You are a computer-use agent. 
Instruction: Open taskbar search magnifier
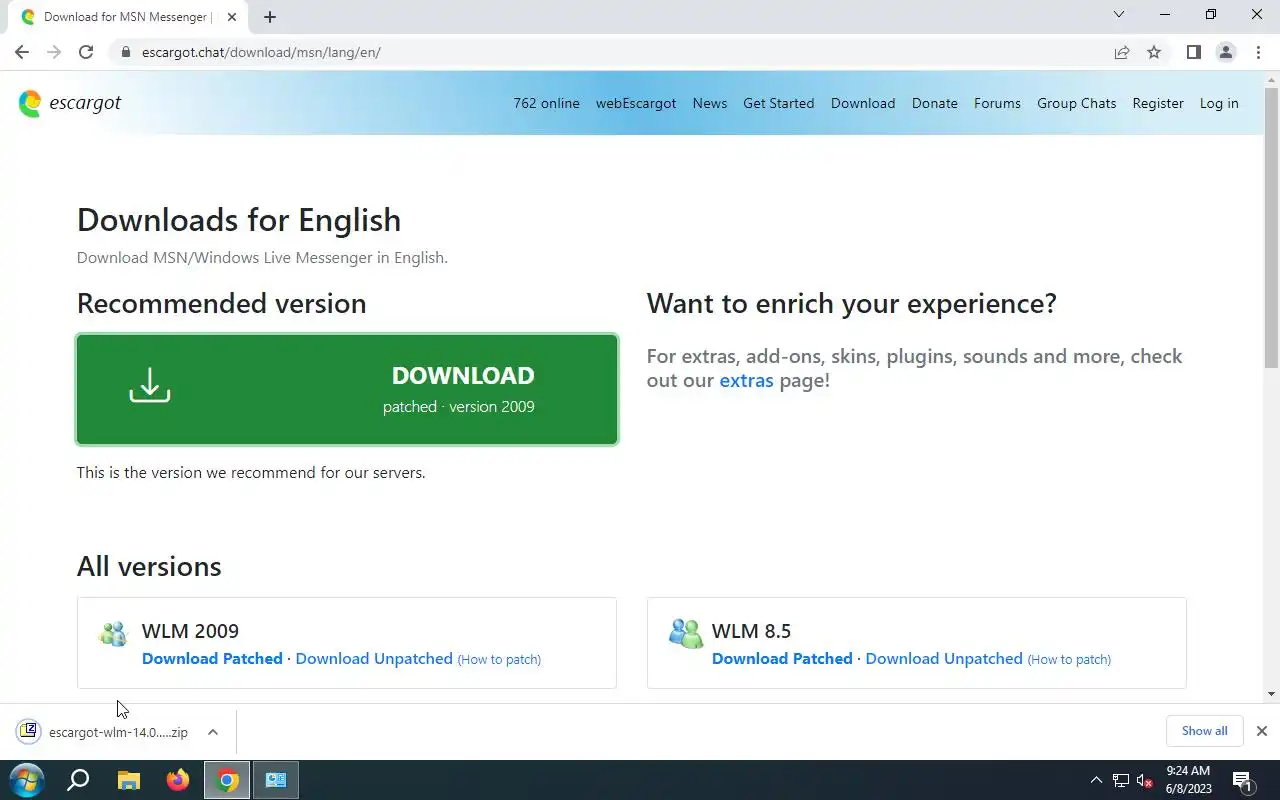pyautogui.click(x=78, y=780)
